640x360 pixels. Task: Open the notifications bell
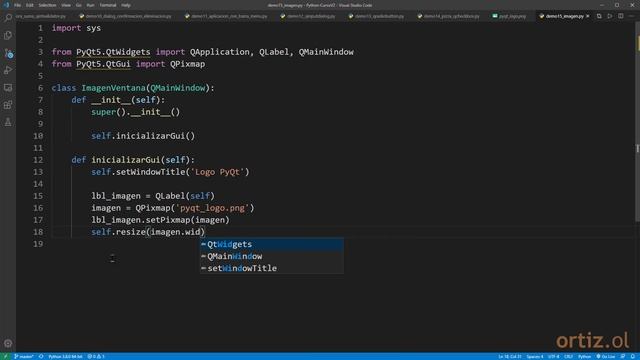633,356
